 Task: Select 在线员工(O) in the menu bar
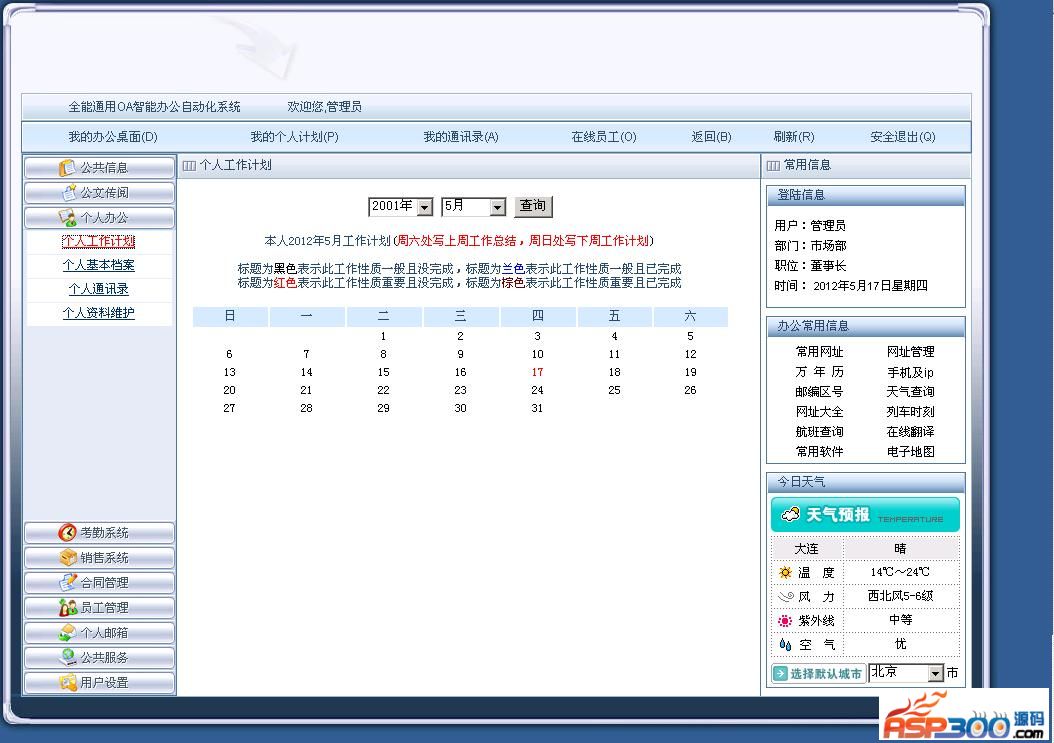pos(603,137)
